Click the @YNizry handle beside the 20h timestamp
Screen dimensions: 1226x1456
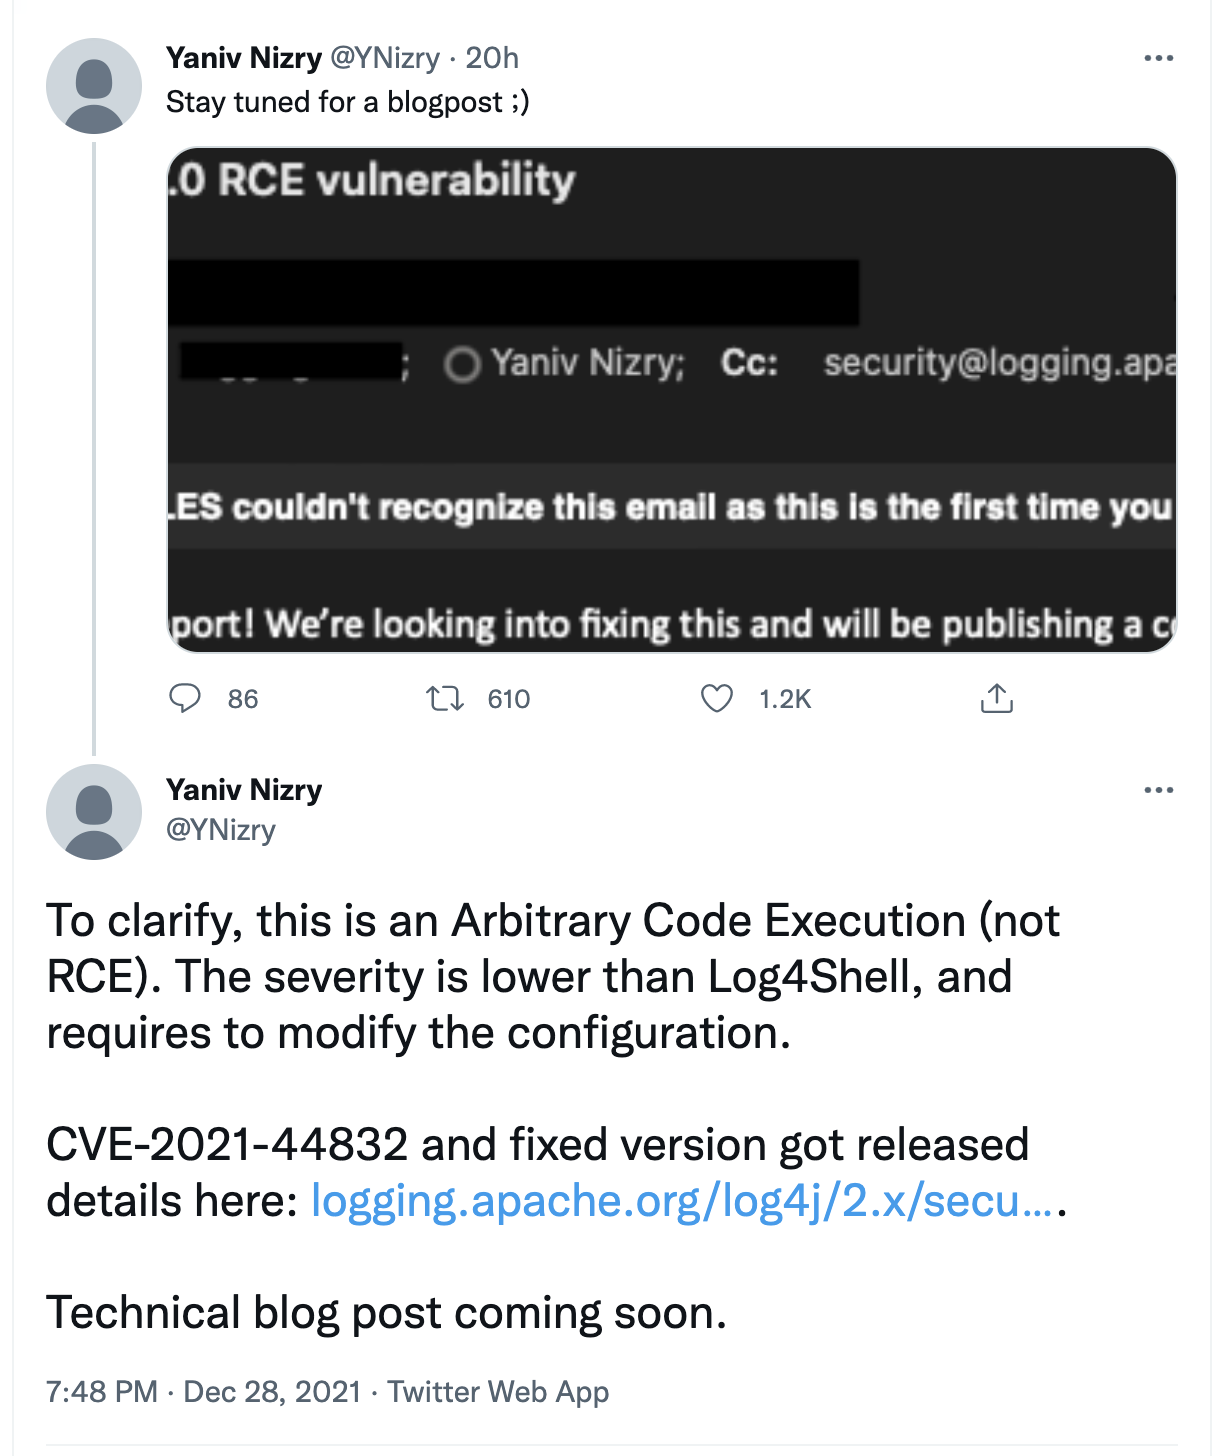pyautogui.click(x=385, y=58)
